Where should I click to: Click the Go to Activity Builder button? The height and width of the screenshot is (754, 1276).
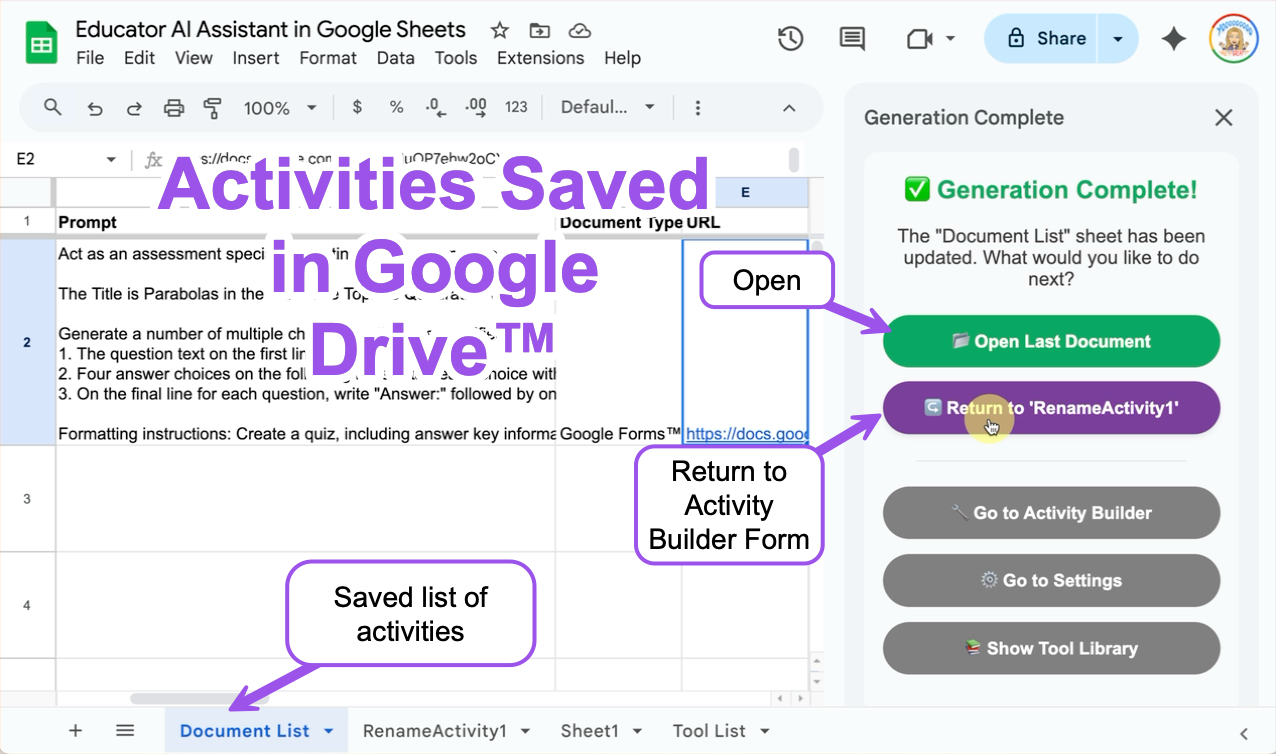[1051, 513]
